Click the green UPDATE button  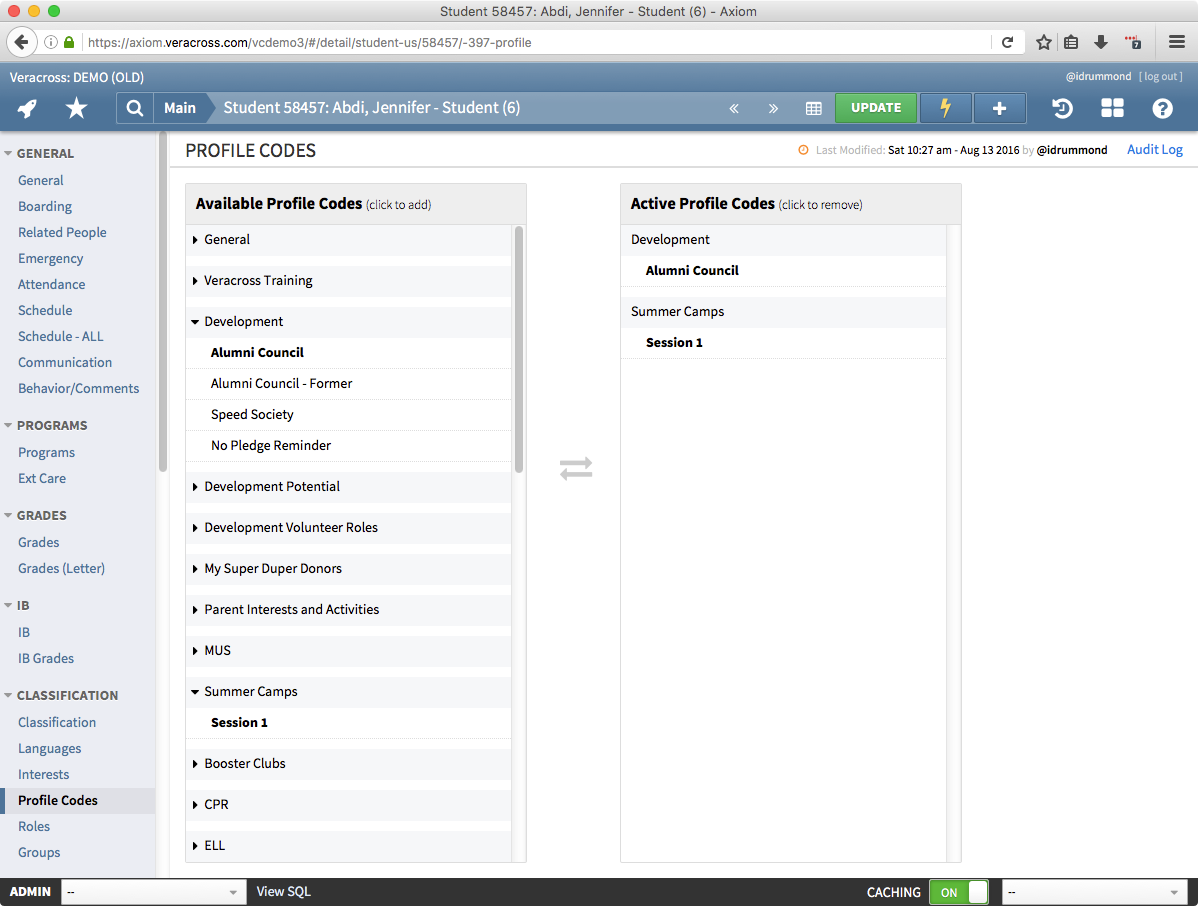[876, 108]
